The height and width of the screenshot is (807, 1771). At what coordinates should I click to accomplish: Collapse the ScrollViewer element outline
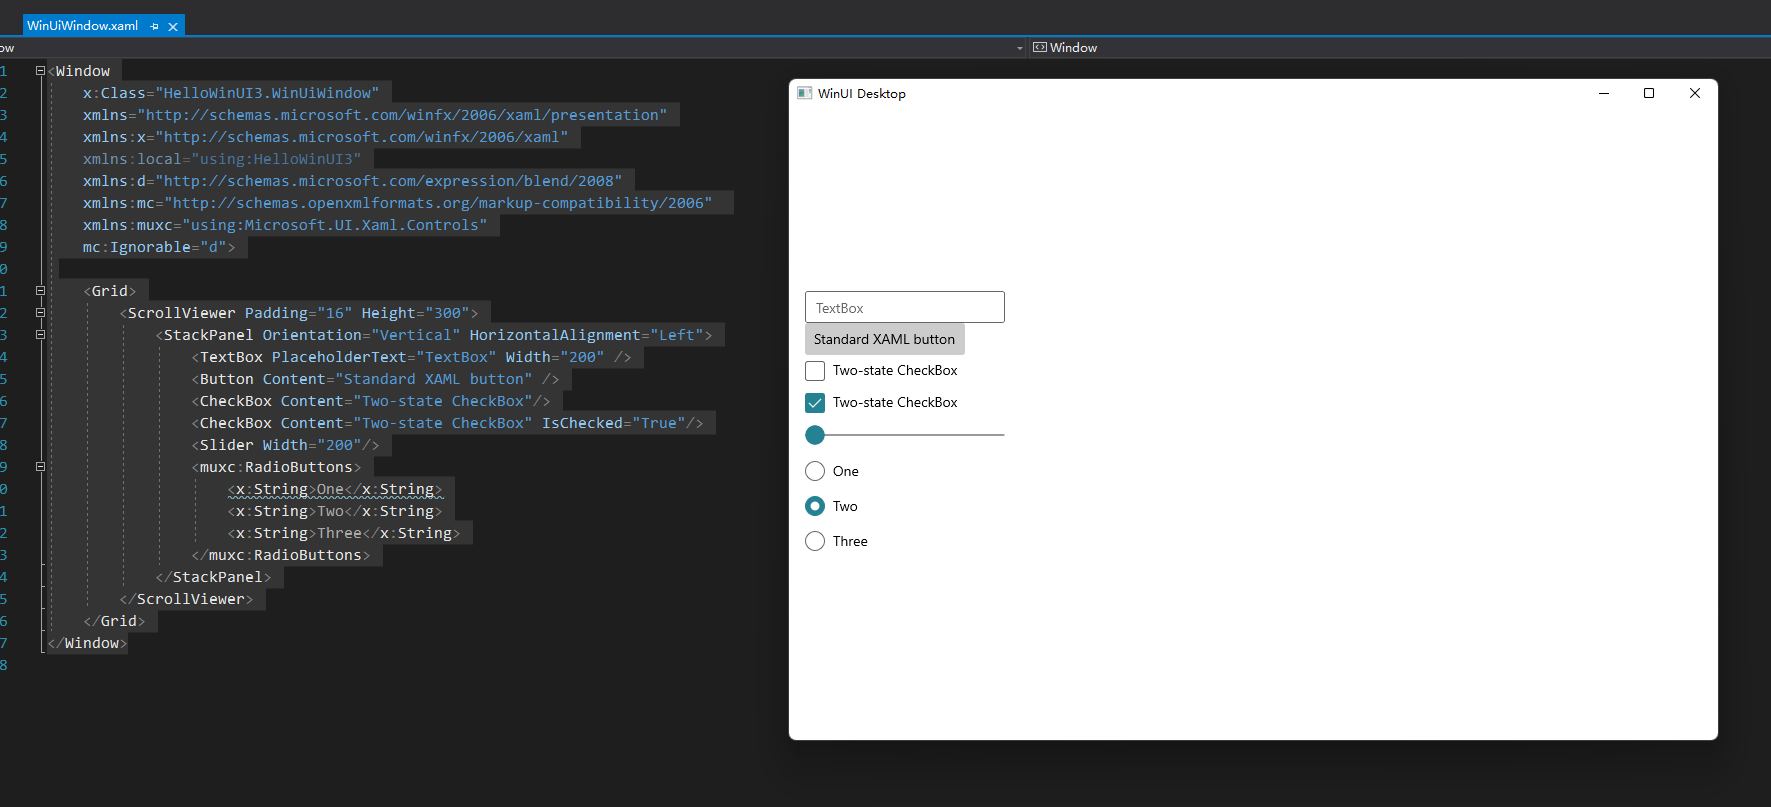[40, 313]
